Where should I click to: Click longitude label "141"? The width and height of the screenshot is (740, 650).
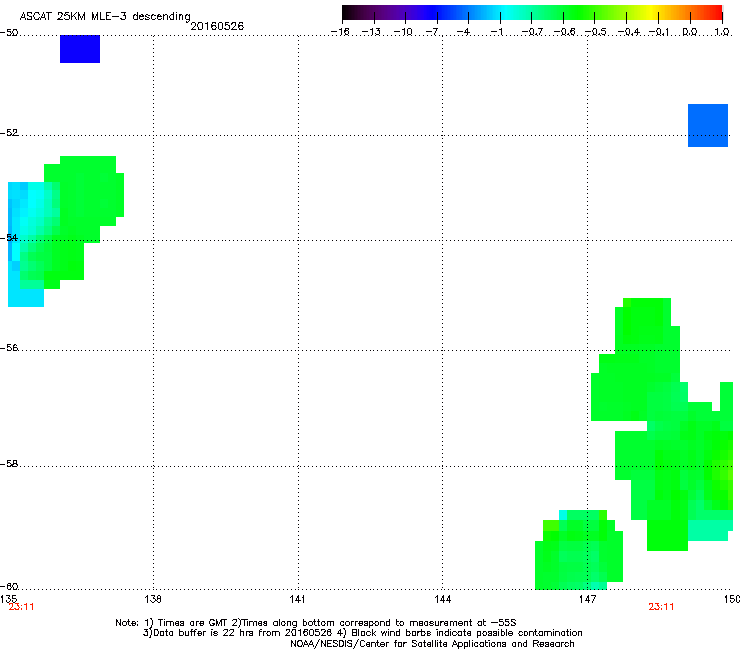297,599
